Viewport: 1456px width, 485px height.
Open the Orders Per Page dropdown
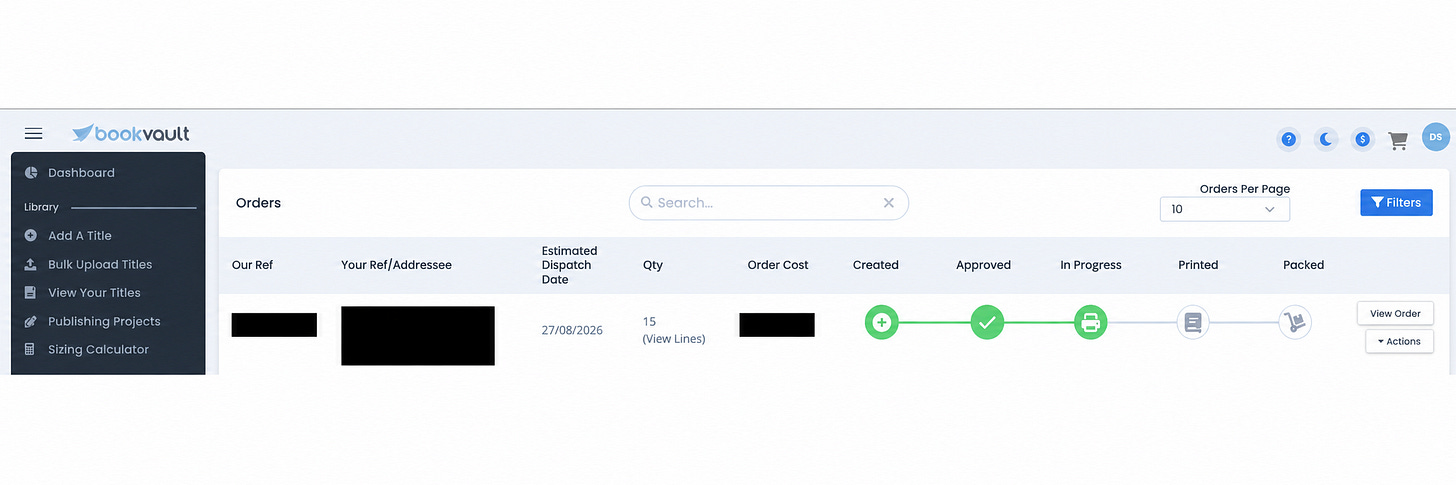click(1224, 209)
